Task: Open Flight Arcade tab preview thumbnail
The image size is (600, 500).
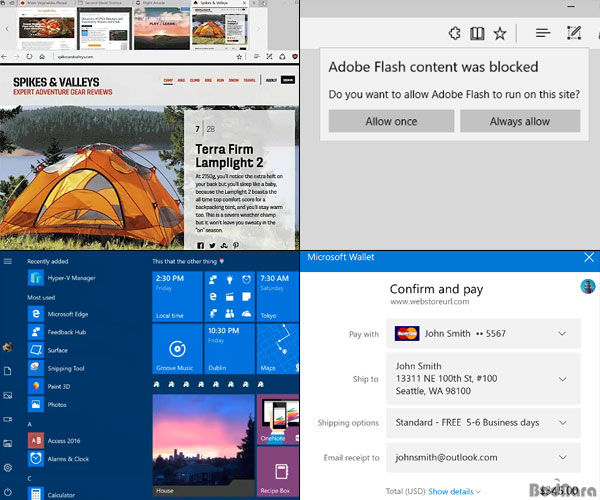Action: tap(161, 29)
